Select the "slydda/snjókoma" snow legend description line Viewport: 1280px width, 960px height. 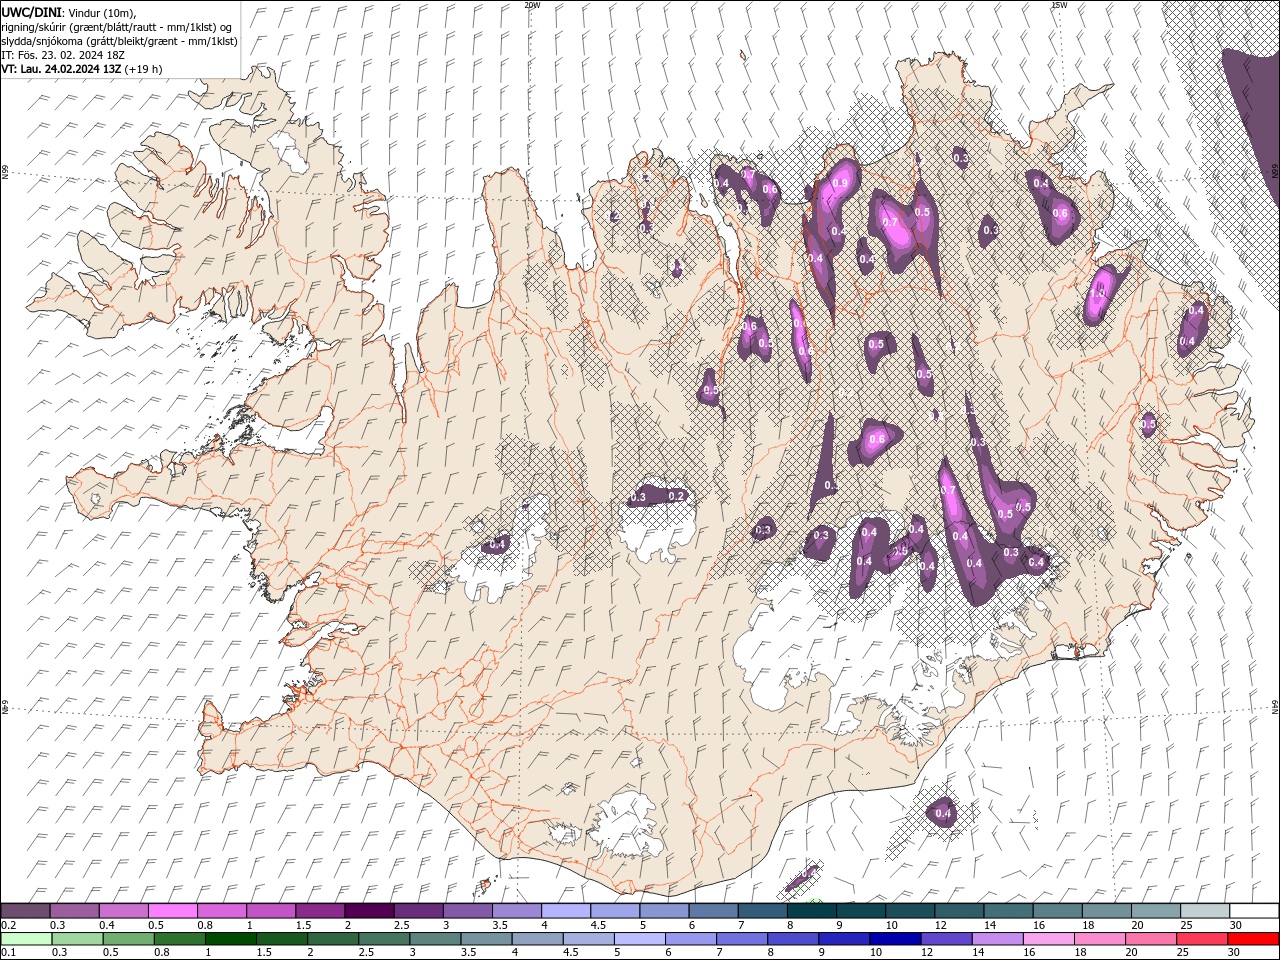[x=119, y=41]
